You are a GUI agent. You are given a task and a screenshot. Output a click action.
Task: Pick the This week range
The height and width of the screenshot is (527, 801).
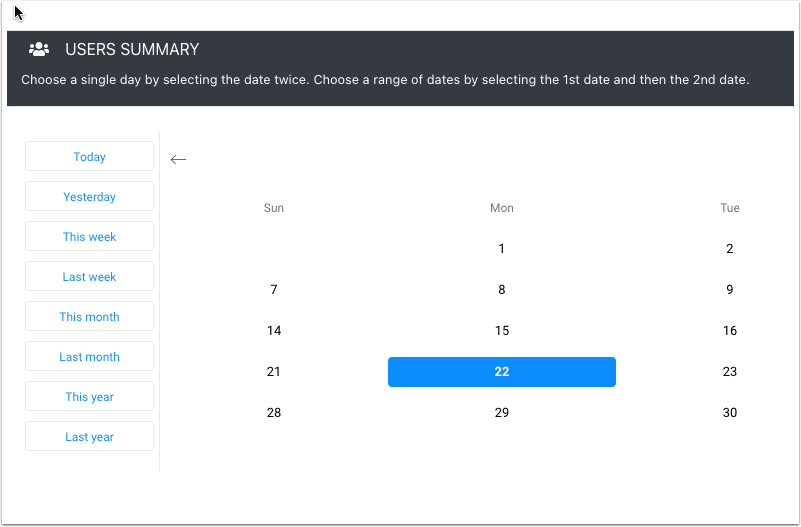(89, 237)
